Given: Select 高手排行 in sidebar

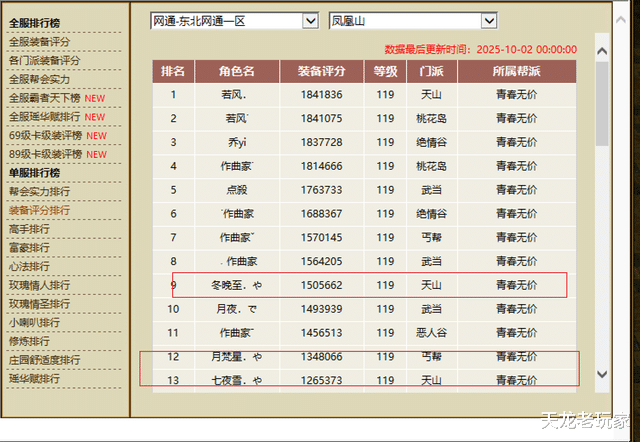Looking at the screenshot, I should tap(29, 229).
